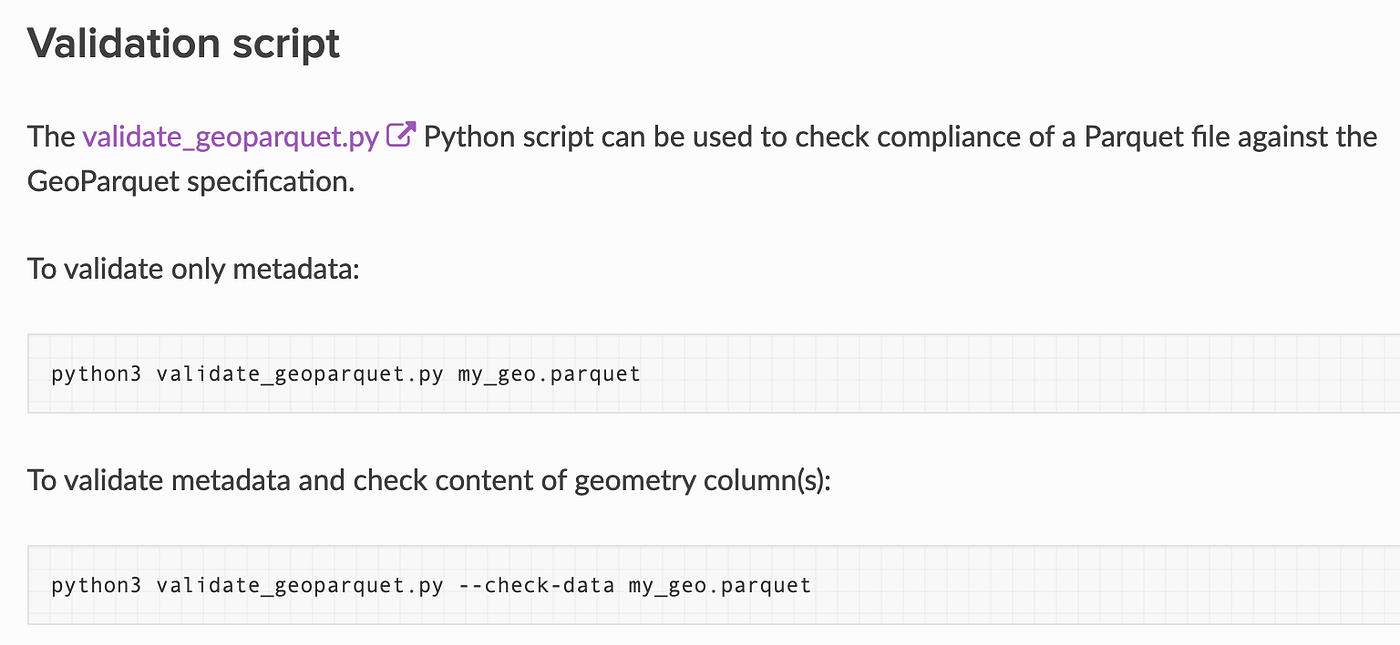The width and height of the screenshot is (1400, 645).
Task: Click the 'To validate only metadata:' line
Action: (192, 270)
